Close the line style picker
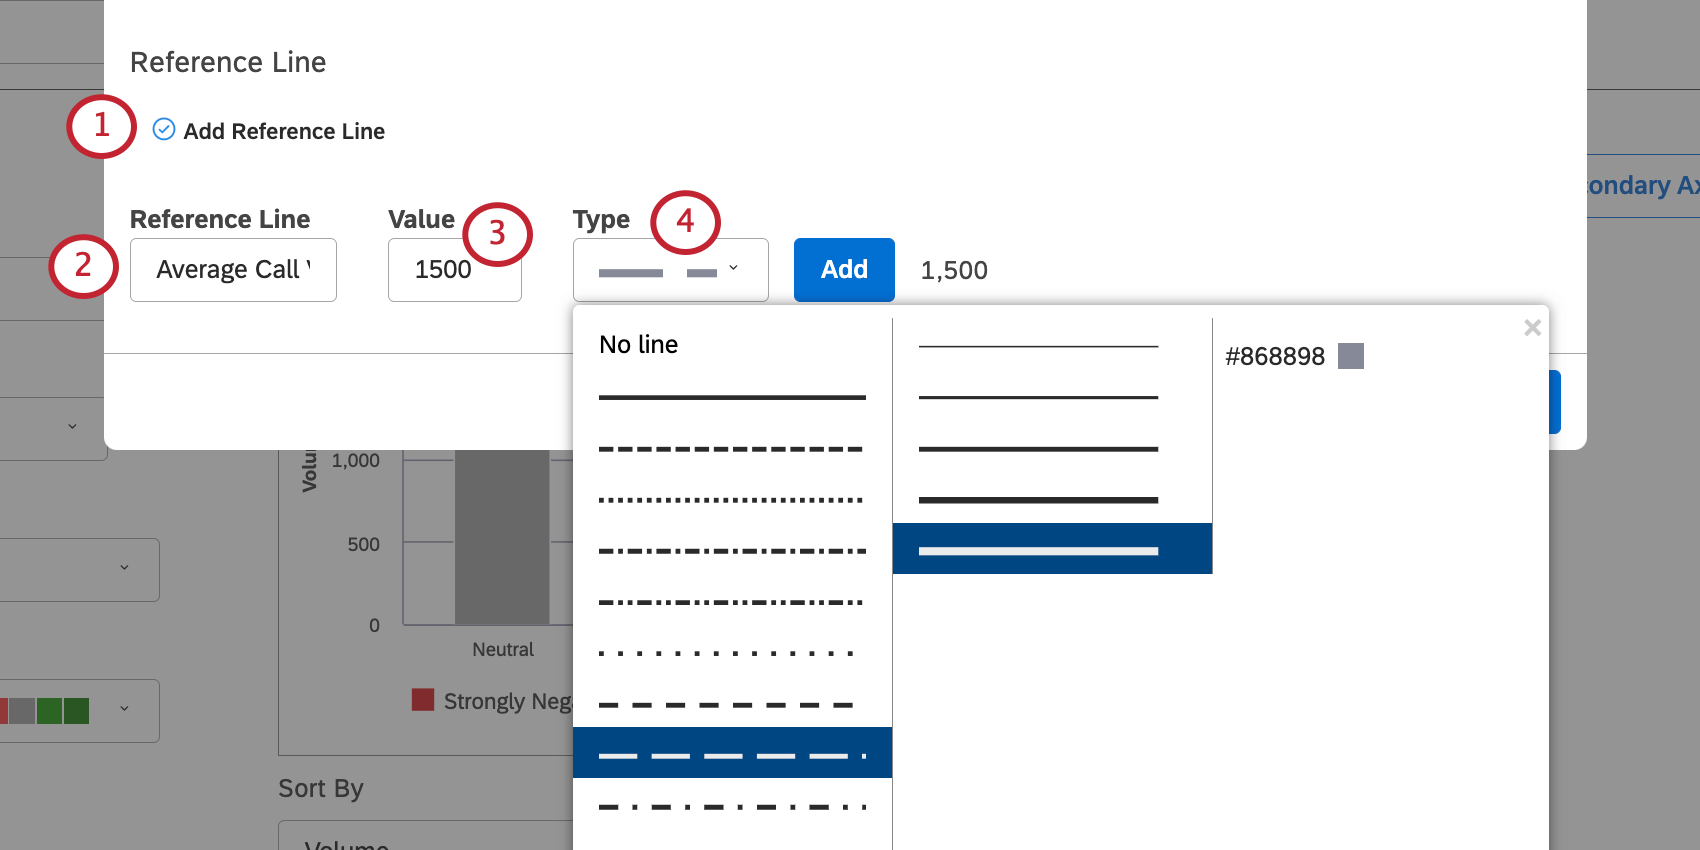This screenshot has width=1700, height=850. point(1532,327)
